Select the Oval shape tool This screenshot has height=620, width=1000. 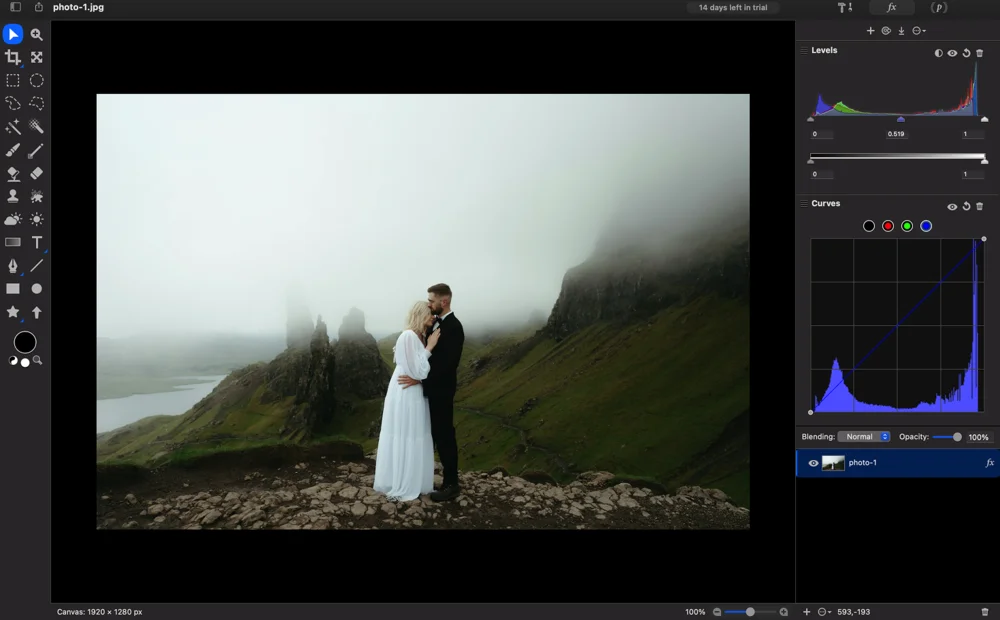click(x=36, y=289)
